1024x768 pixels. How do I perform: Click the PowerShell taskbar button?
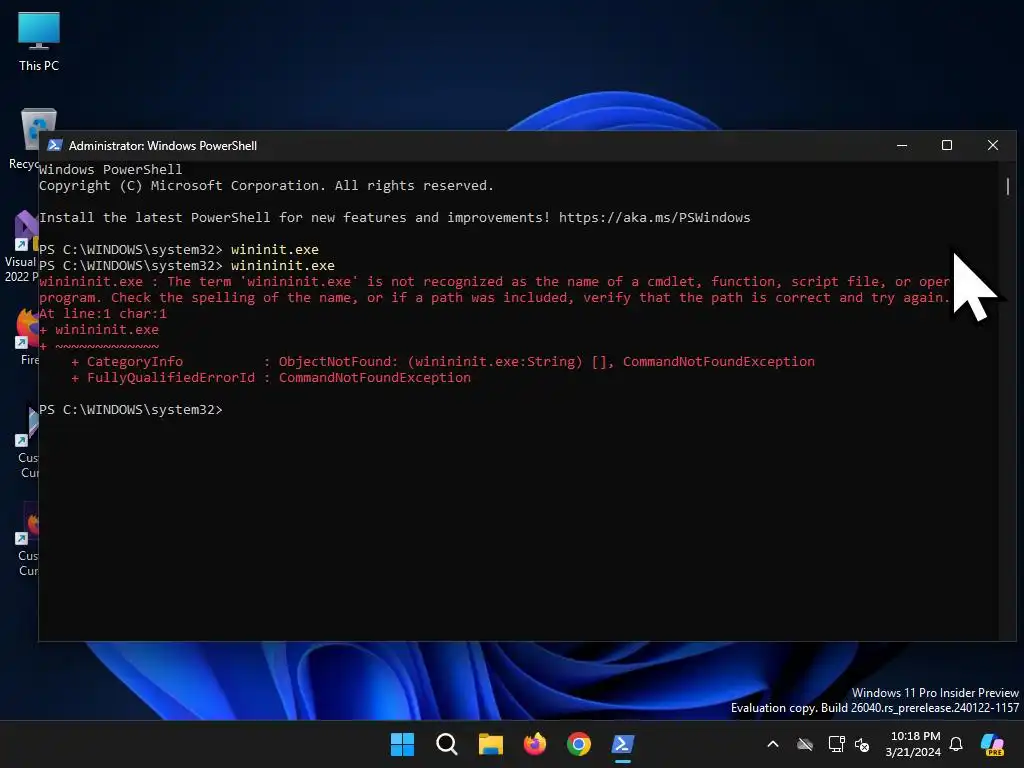click(622, 744)
